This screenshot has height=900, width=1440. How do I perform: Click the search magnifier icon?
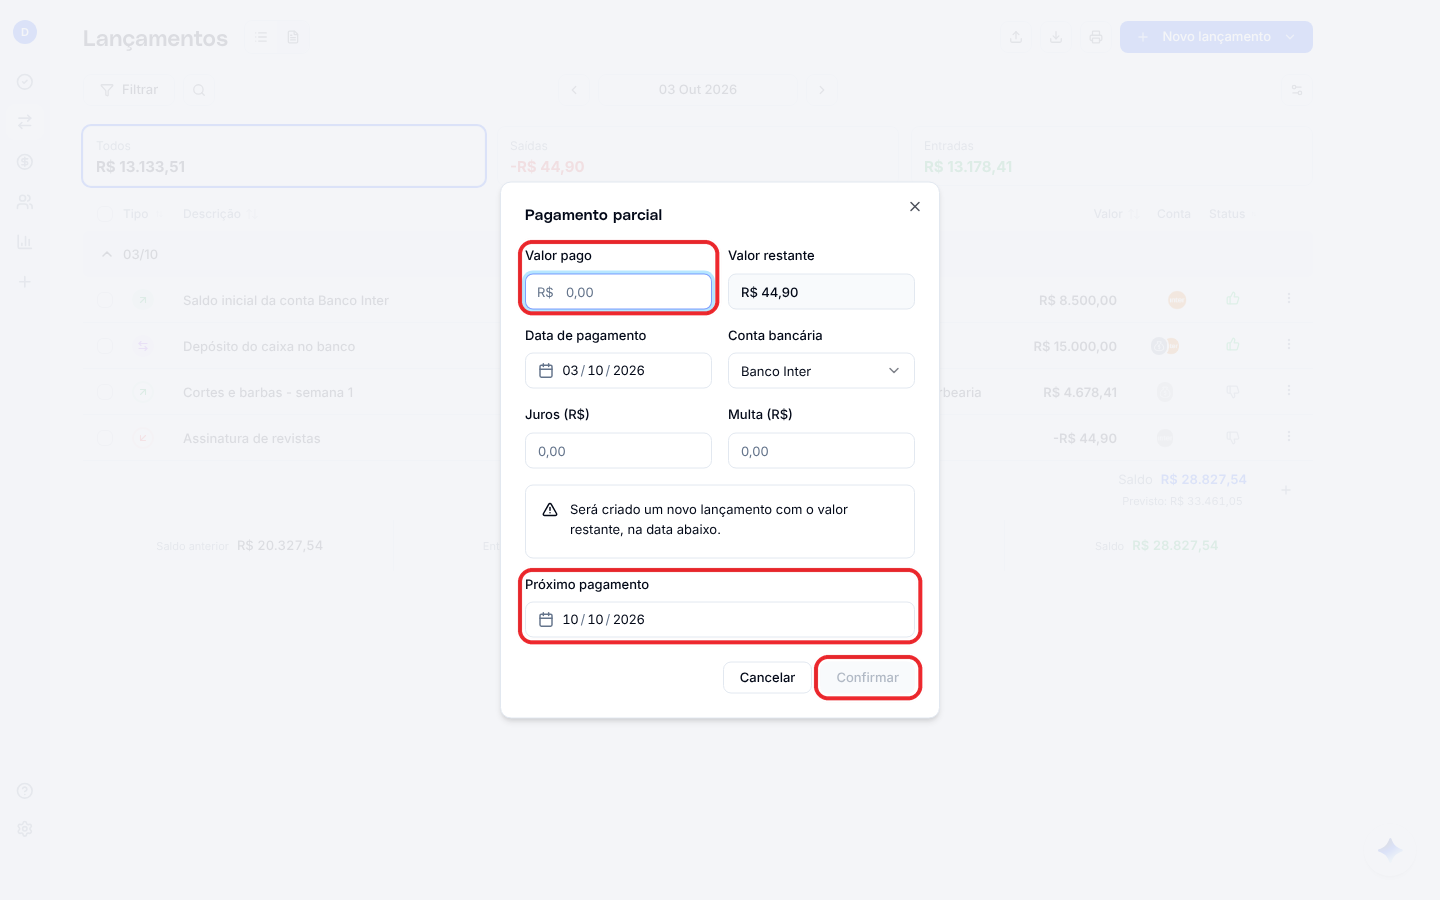click(199, 90)
